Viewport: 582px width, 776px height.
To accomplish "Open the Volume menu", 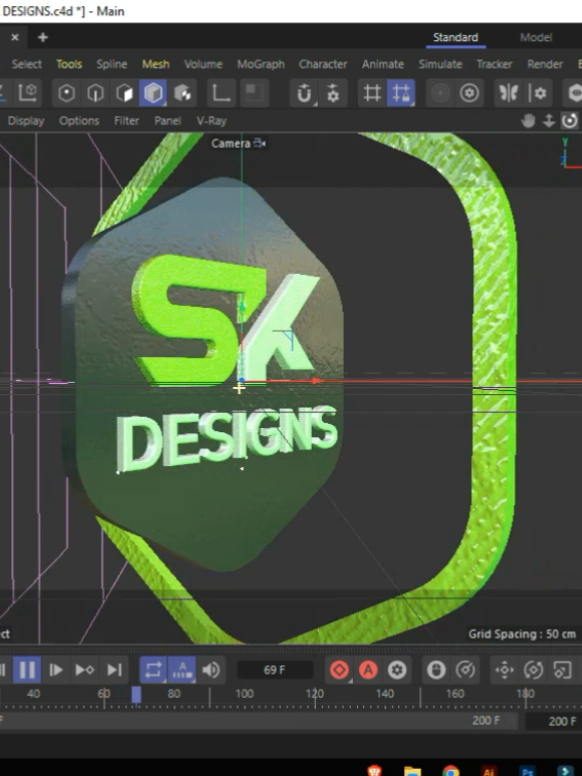I will point(203,64).
